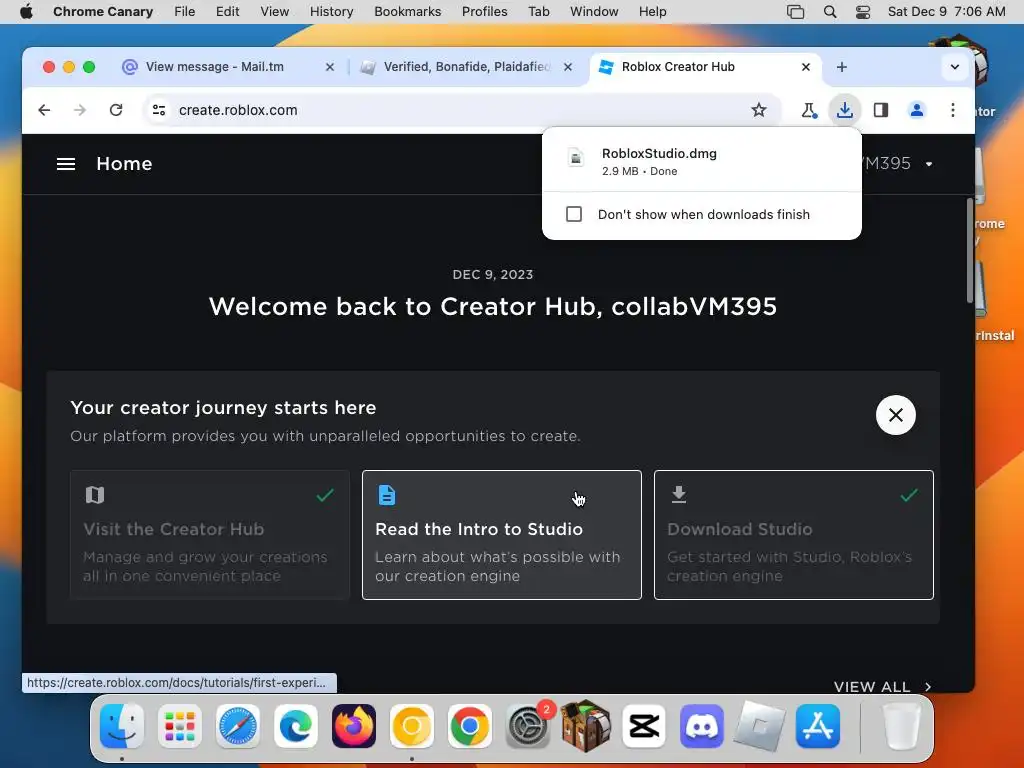Viewport: 1024px width, 768px height.
Task: Click the Welcome back to Creator Hub heading
Action: click(x=493, y=306)
